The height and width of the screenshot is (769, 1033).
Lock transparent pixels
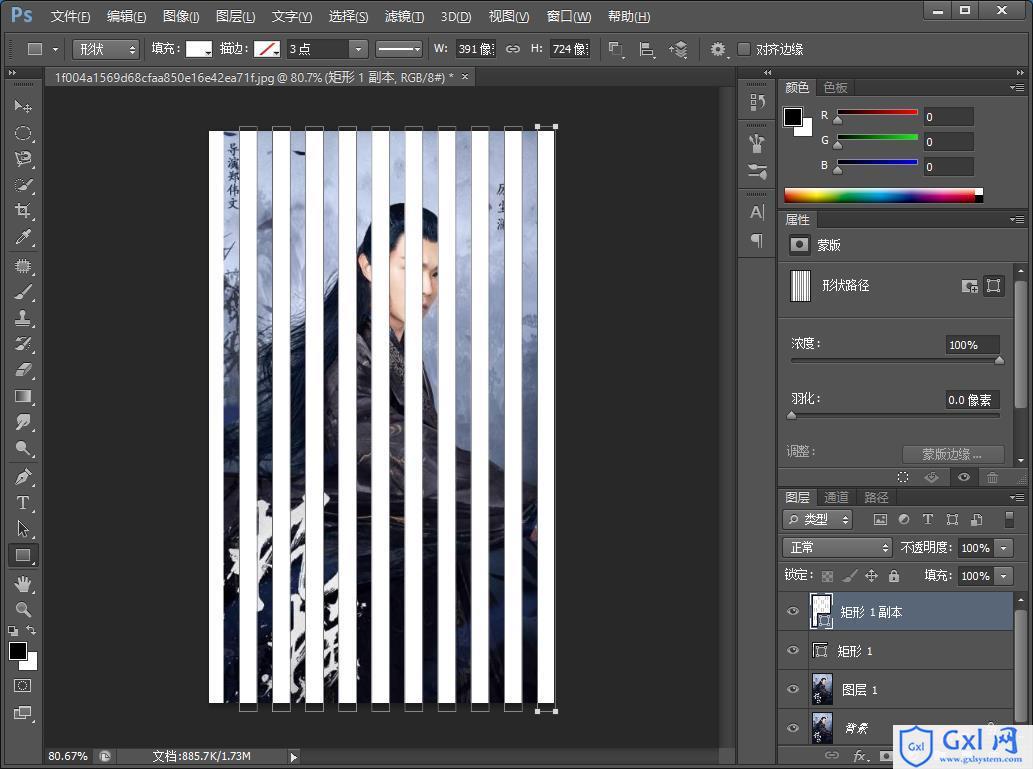pos(827,576)
